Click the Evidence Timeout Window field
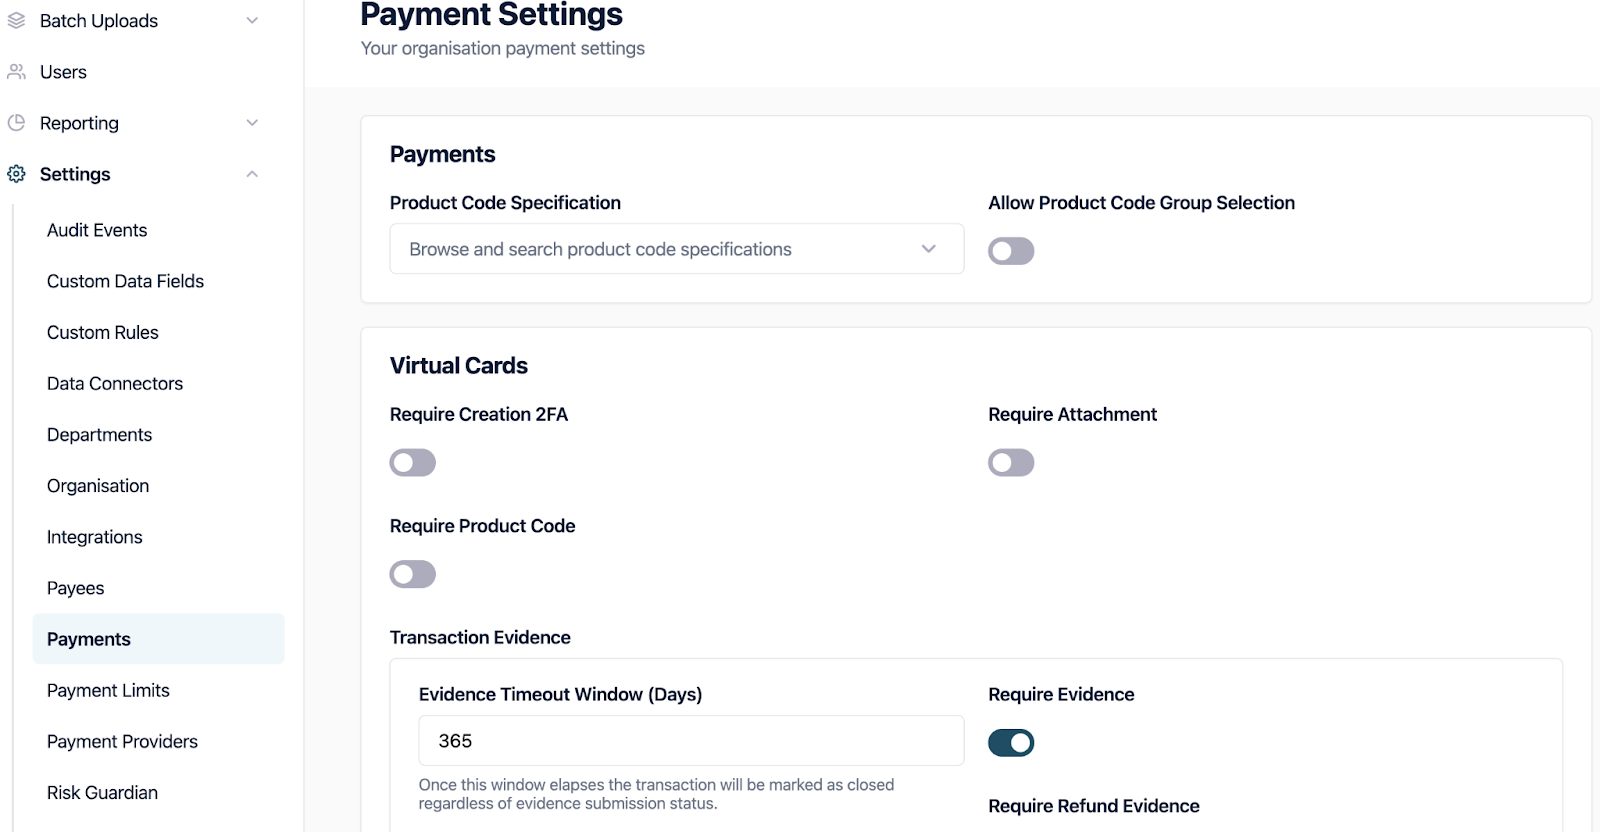Image resolution: width=1600 pixels, height=832 pixels. [690, 741]
